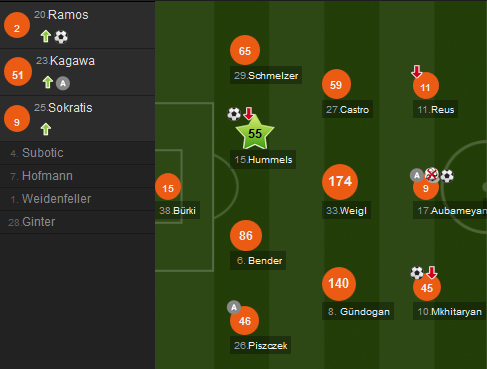Click the missed penalty icon above Aubameyang
The image size is (487, 369).
[432, 175]
